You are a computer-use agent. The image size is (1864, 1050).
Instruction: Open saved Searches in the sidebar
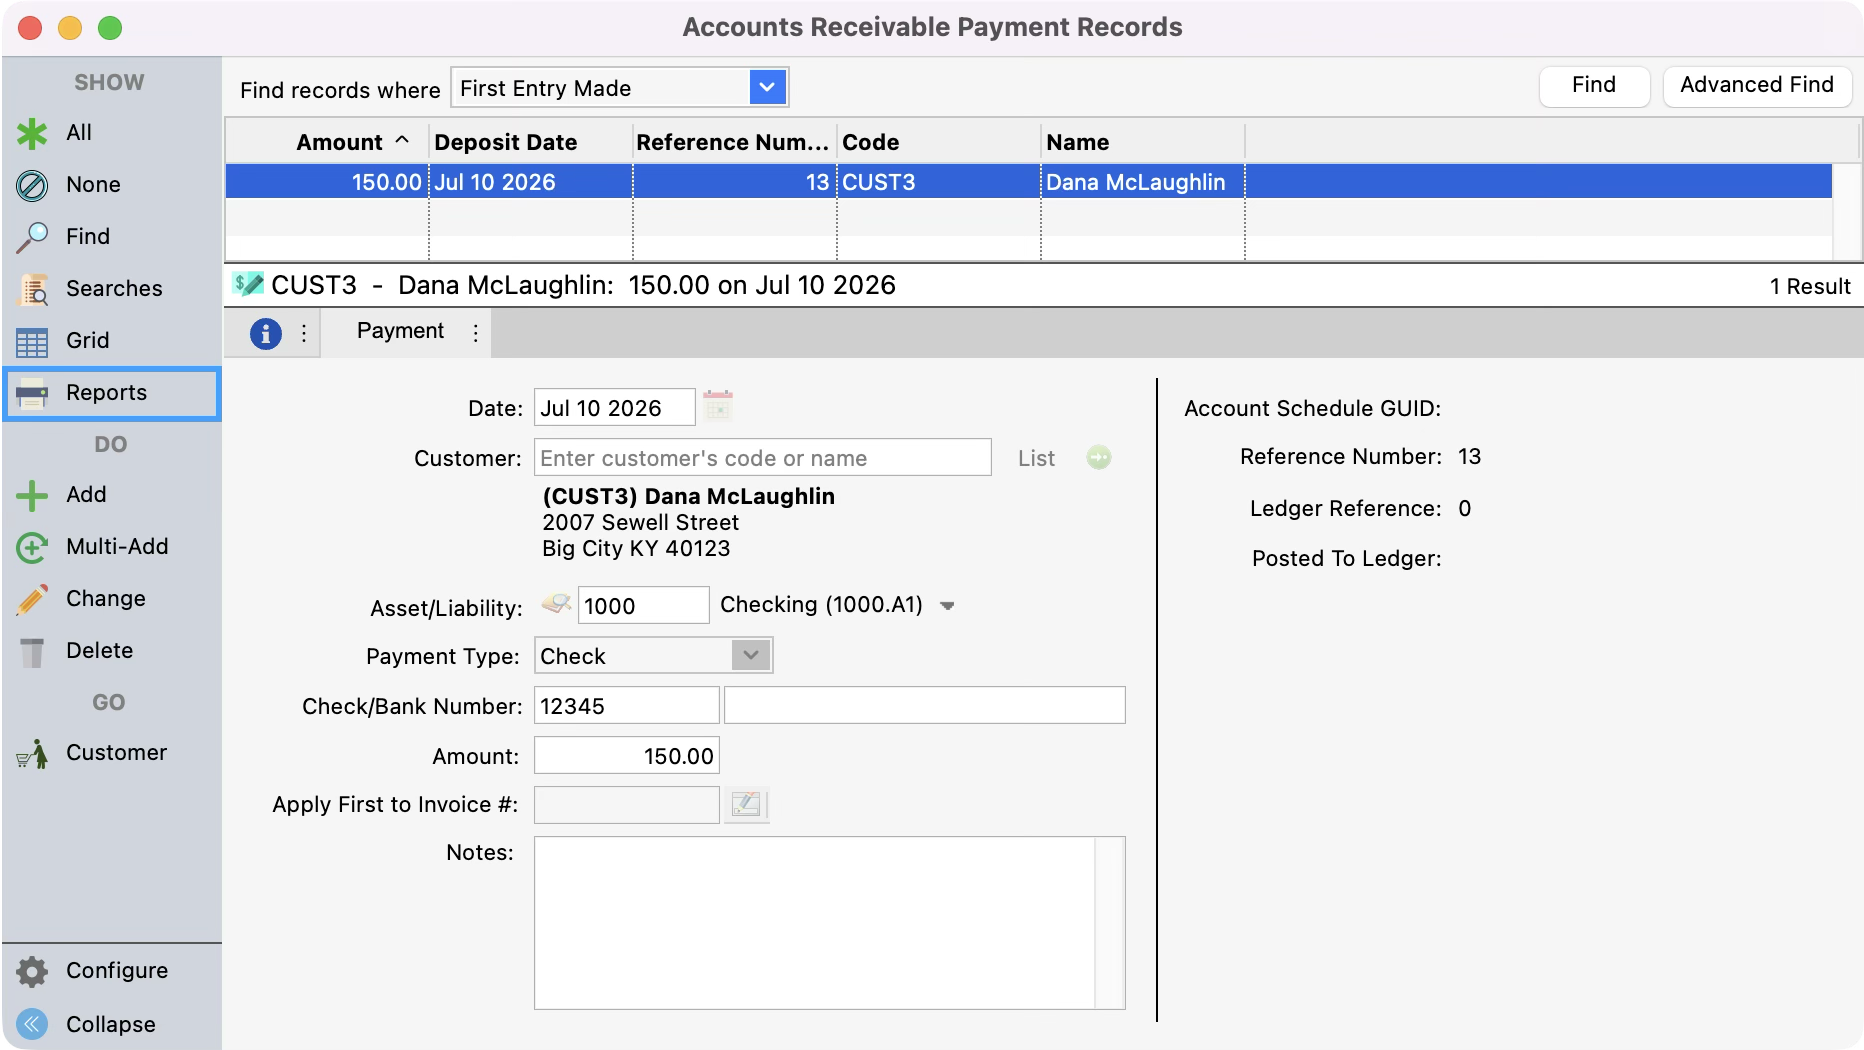point(112,289)
